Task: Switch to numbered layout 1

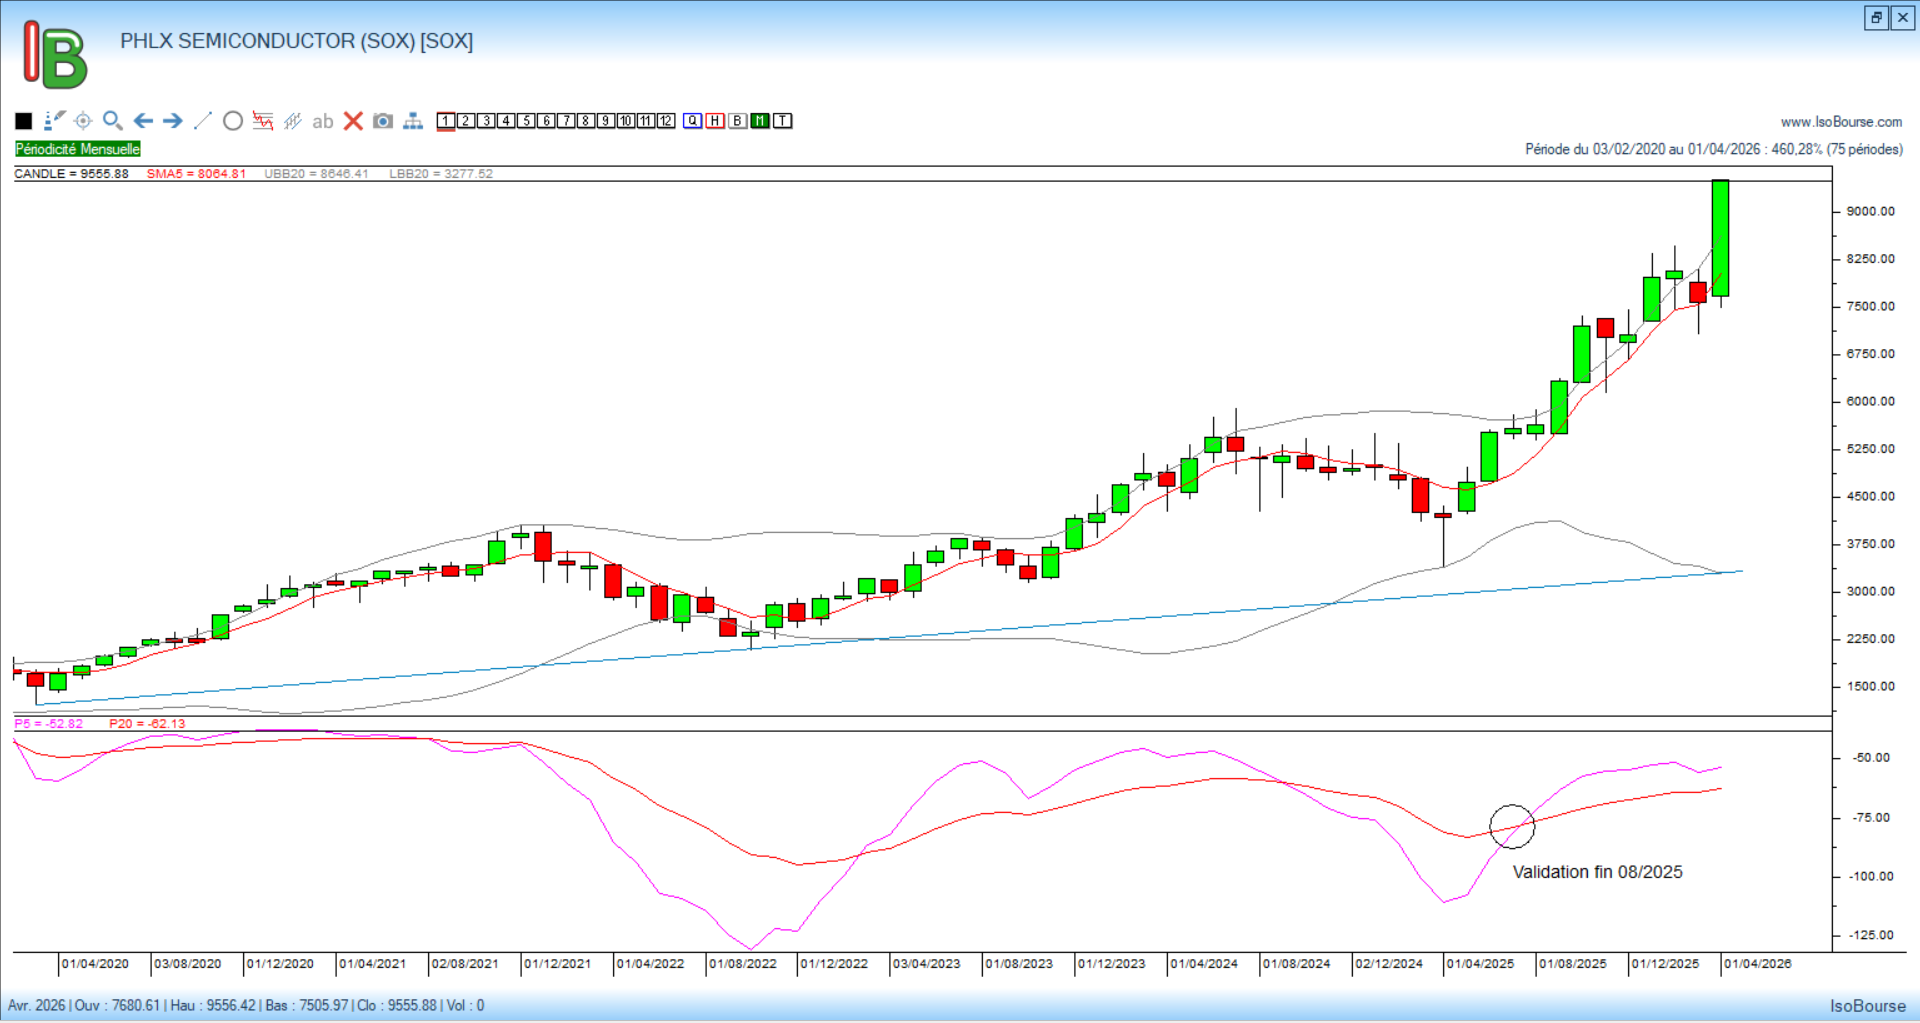Action: click(446, 121)
